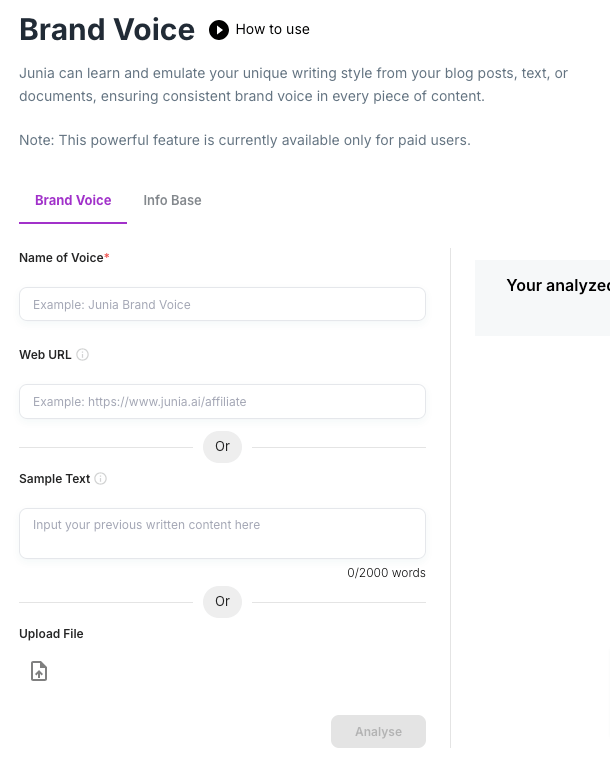Click the play icon beside How to use
Image resolution: width=610 pixels, height=764 pixels.
tap(219, 30)
